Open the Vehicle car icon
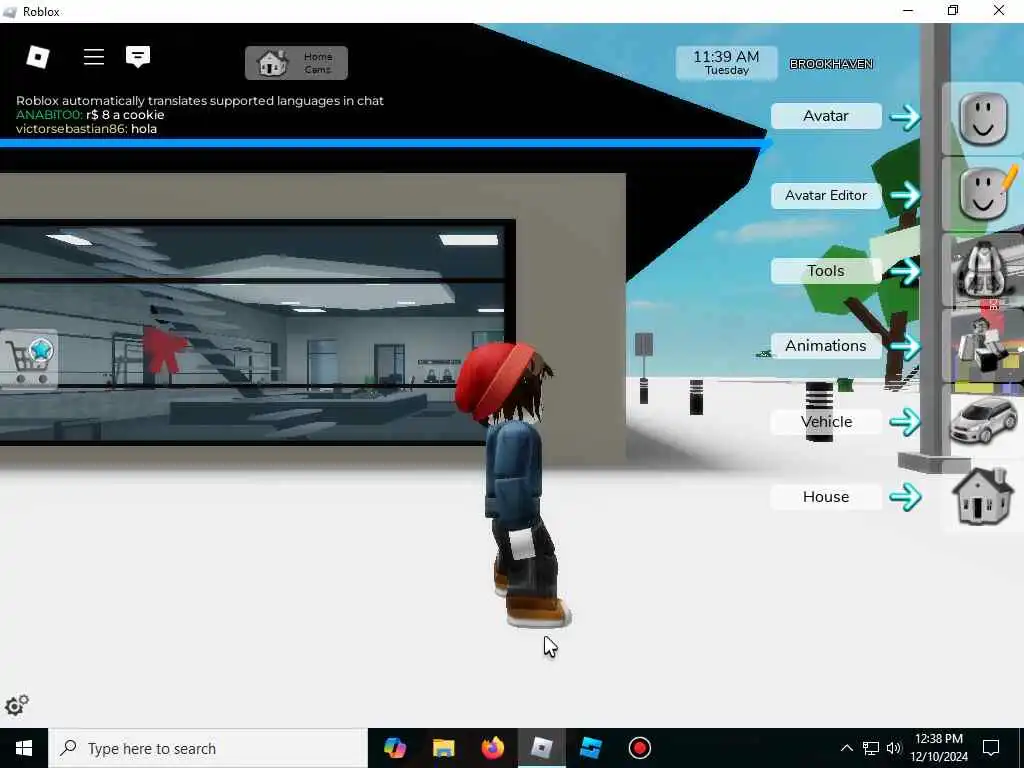1024x768 pixels. [x=984, y=421]
